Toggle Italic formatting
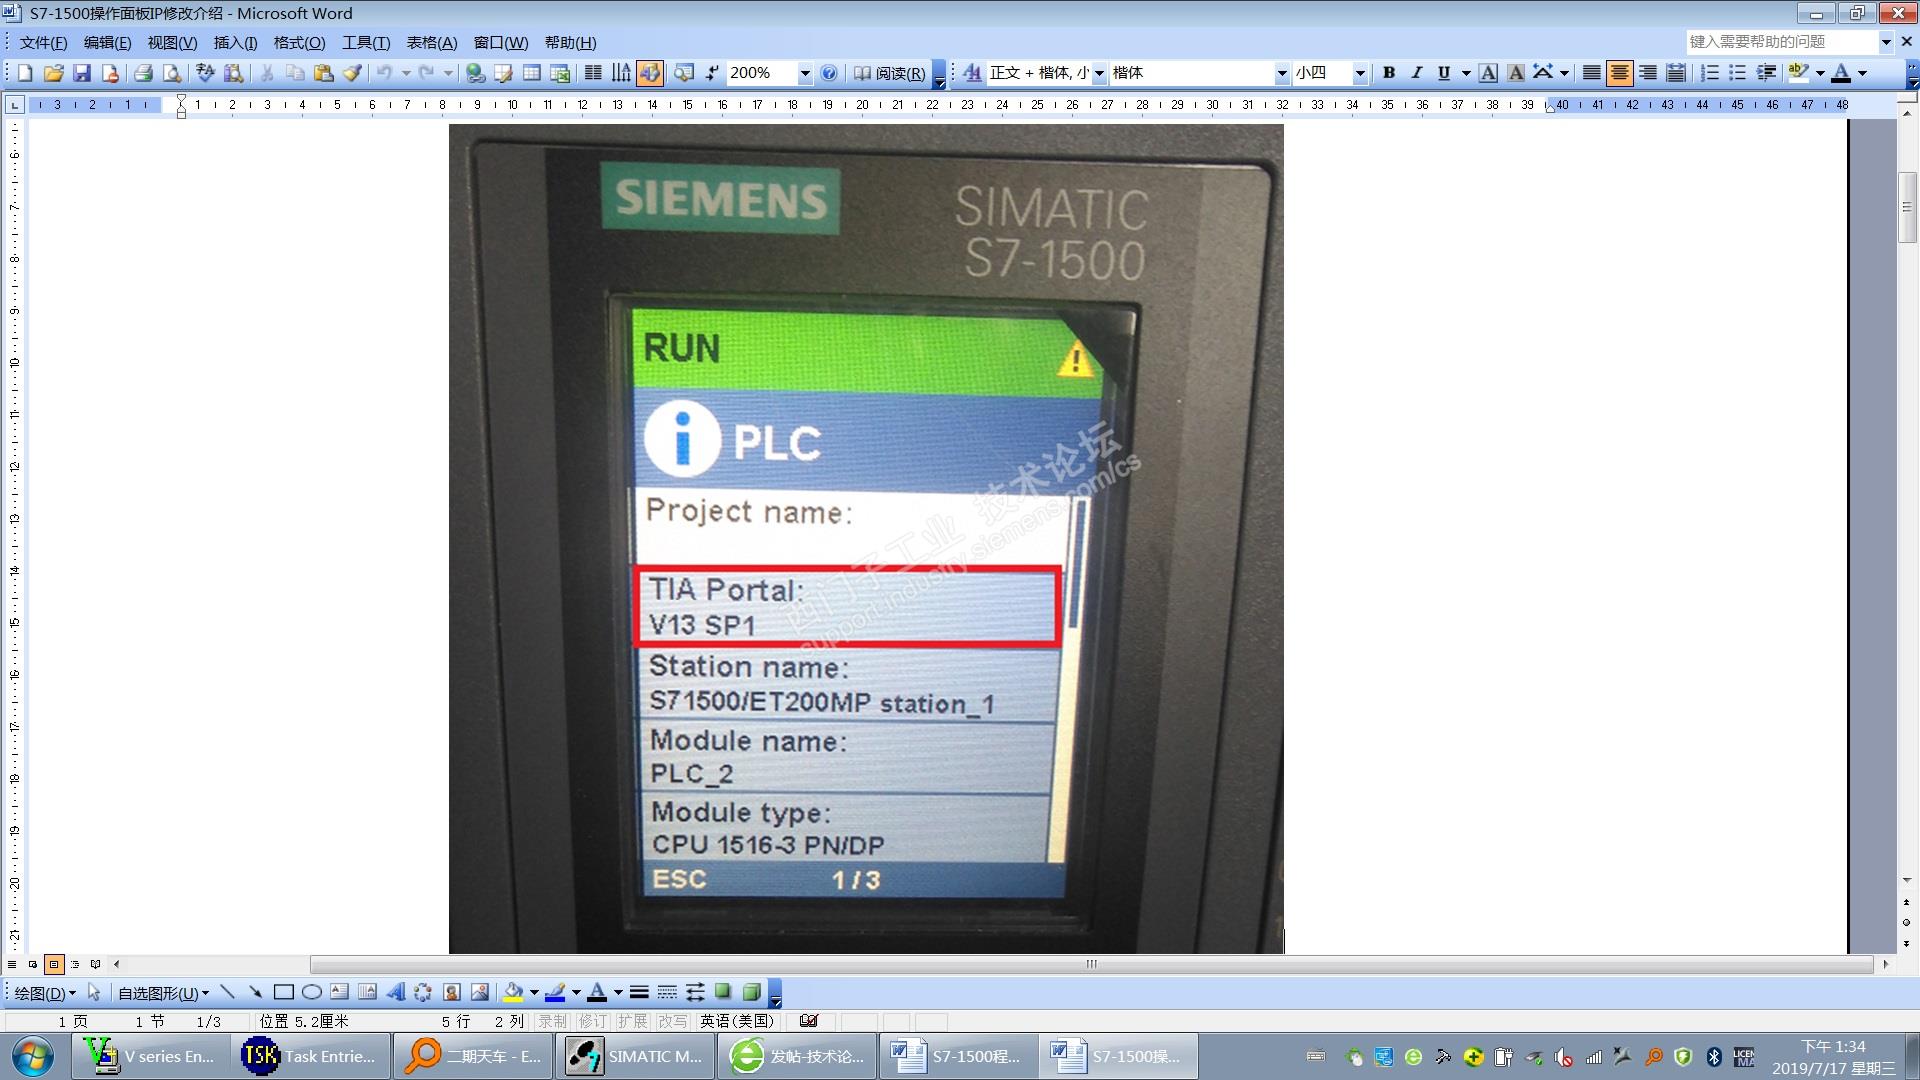This screenshot has height=1080, width=1920. (x=1416, y=73)
